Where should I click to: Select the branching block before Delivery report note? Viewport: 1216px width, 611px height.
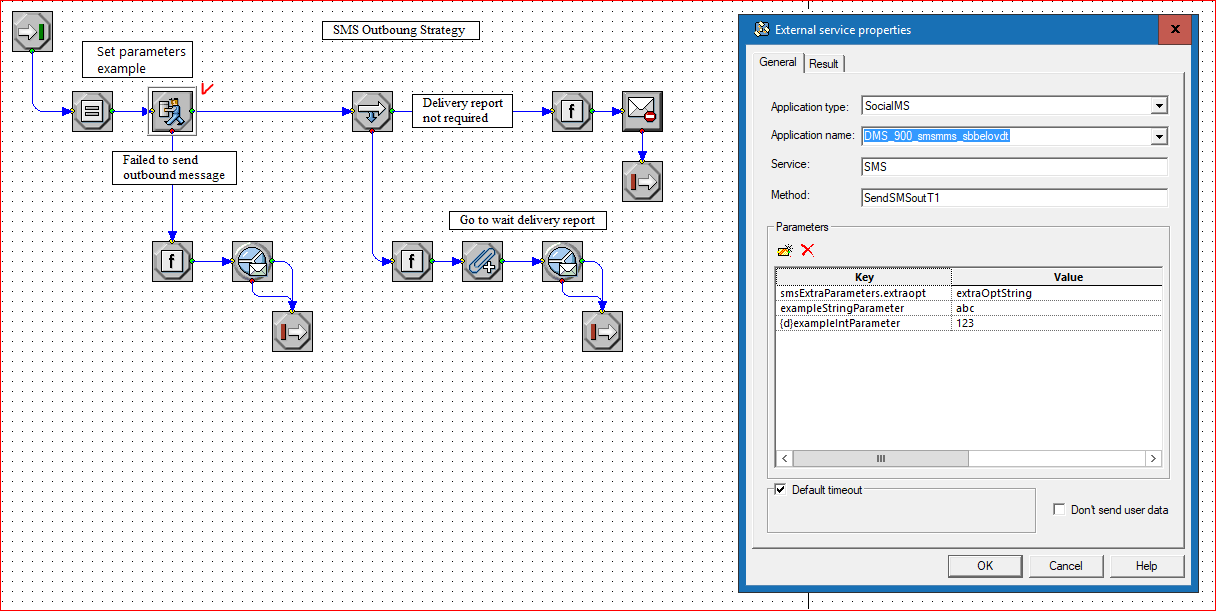pos(371,111)
